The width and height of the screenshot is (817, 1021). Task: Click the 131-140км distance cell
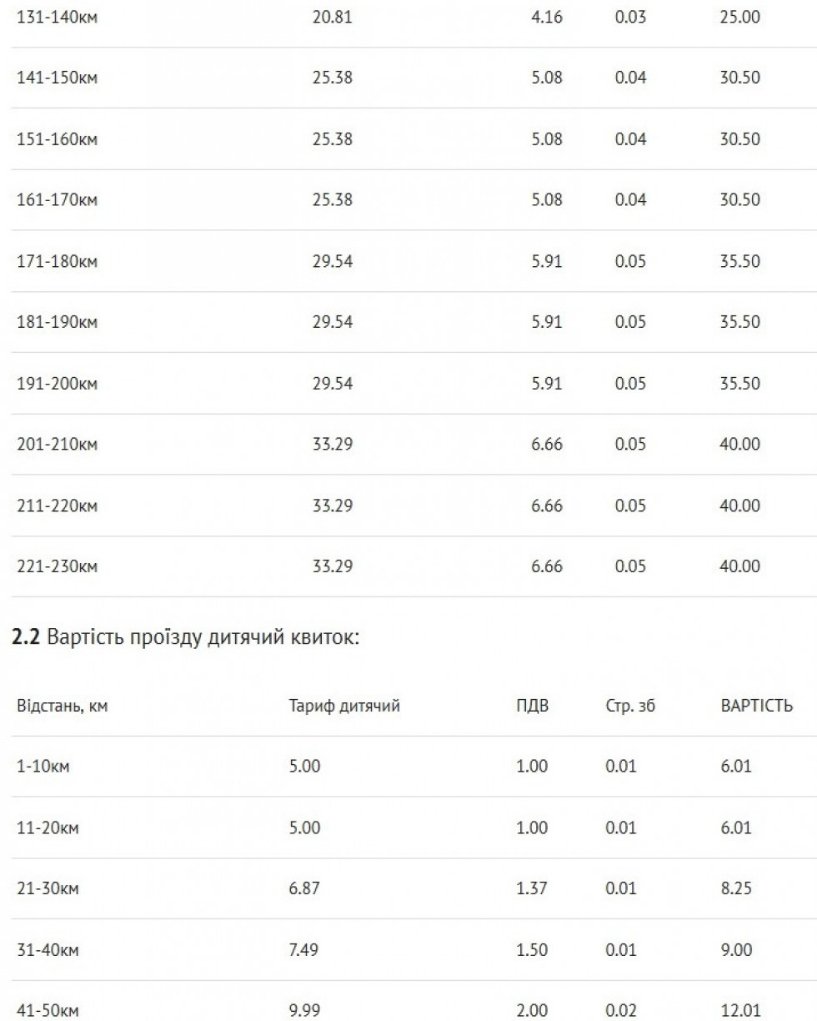(x=57, y=17)
